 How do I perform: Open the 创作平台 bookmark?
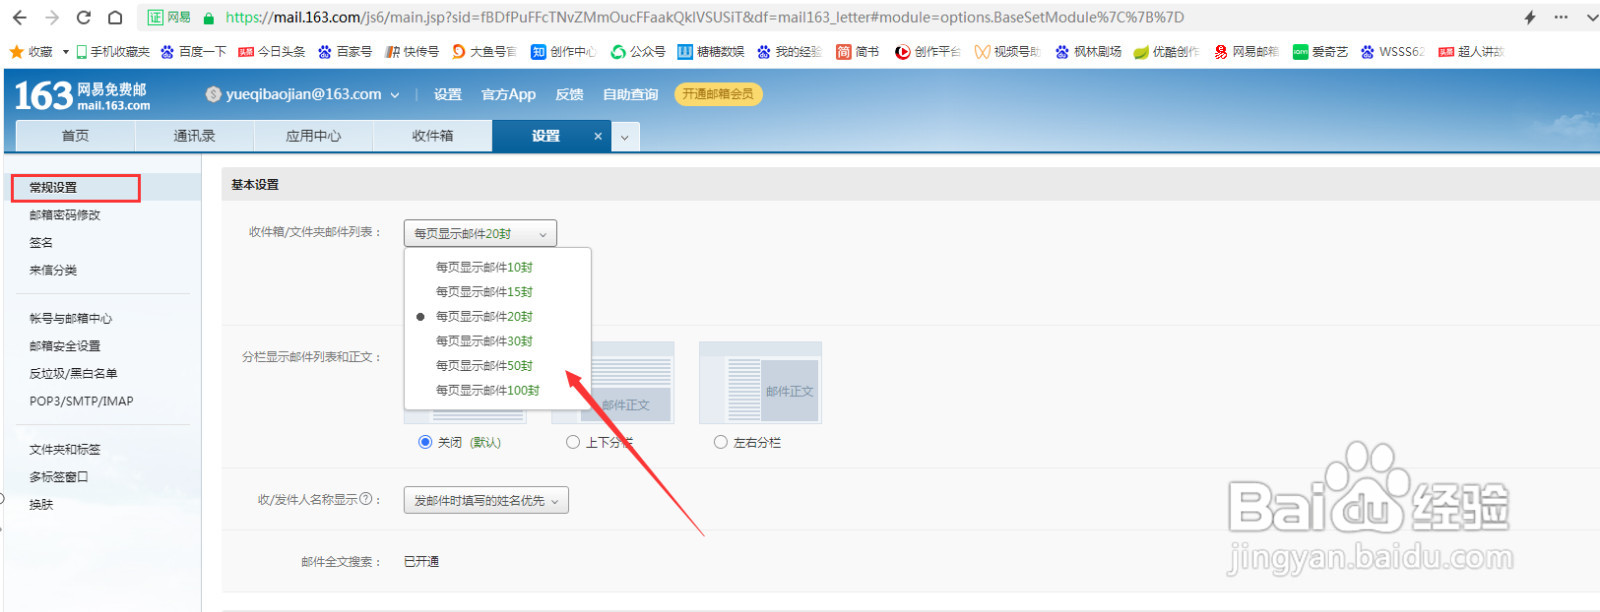pyautogui.click(x=927, y=51)
